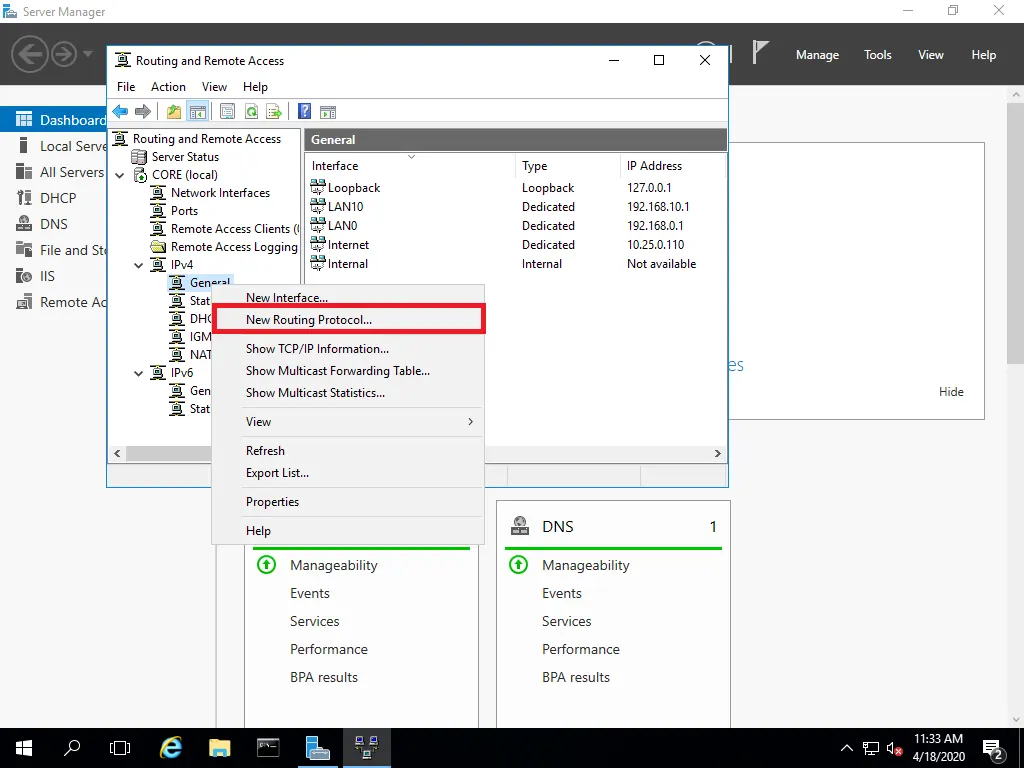Open File Explorer from the taskbar
Image resolution: width=1024 pixels, height=768 pixels.
(x=220, y=748)
